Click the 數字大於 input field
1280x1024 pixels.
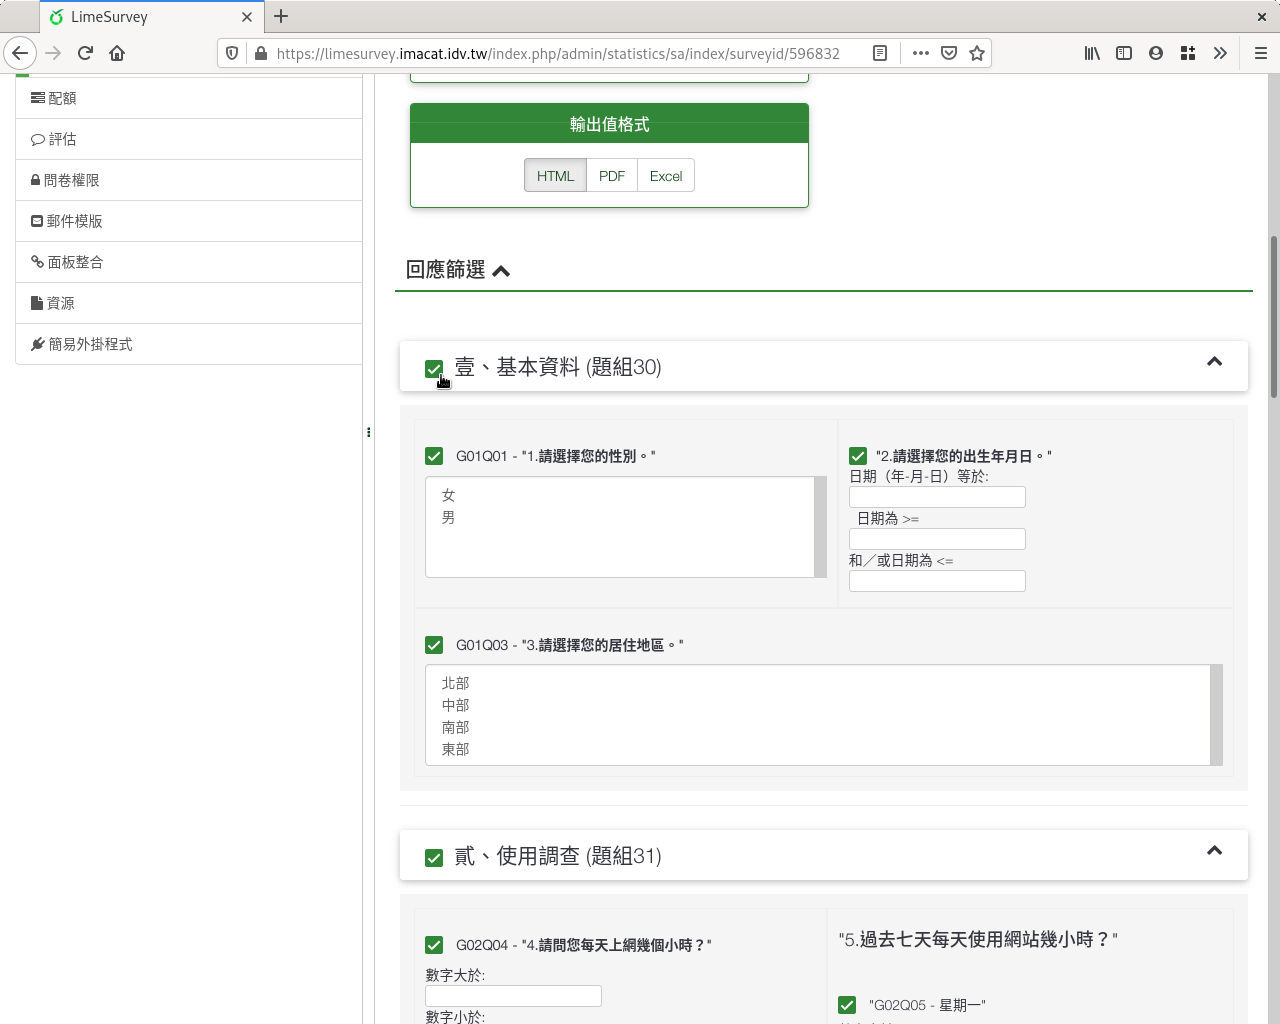[x=513, y=996]
